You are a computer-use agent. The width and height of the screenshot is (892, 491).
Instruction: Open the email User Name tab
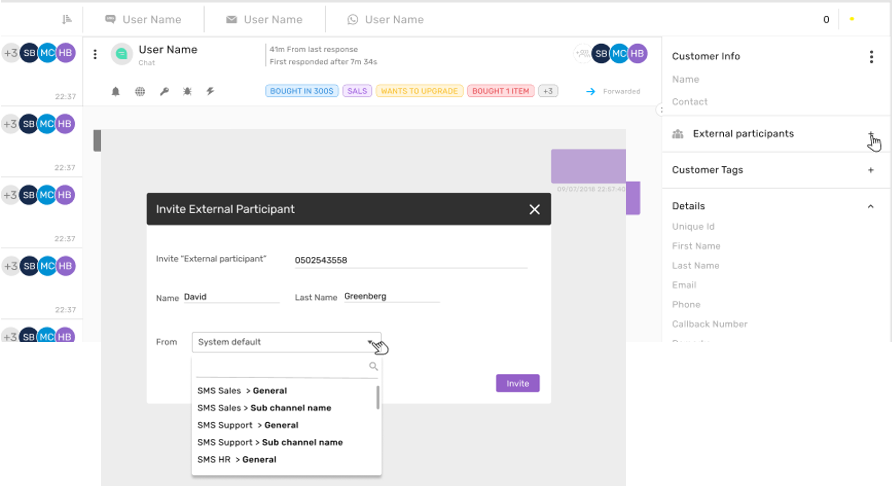[265, 19]
